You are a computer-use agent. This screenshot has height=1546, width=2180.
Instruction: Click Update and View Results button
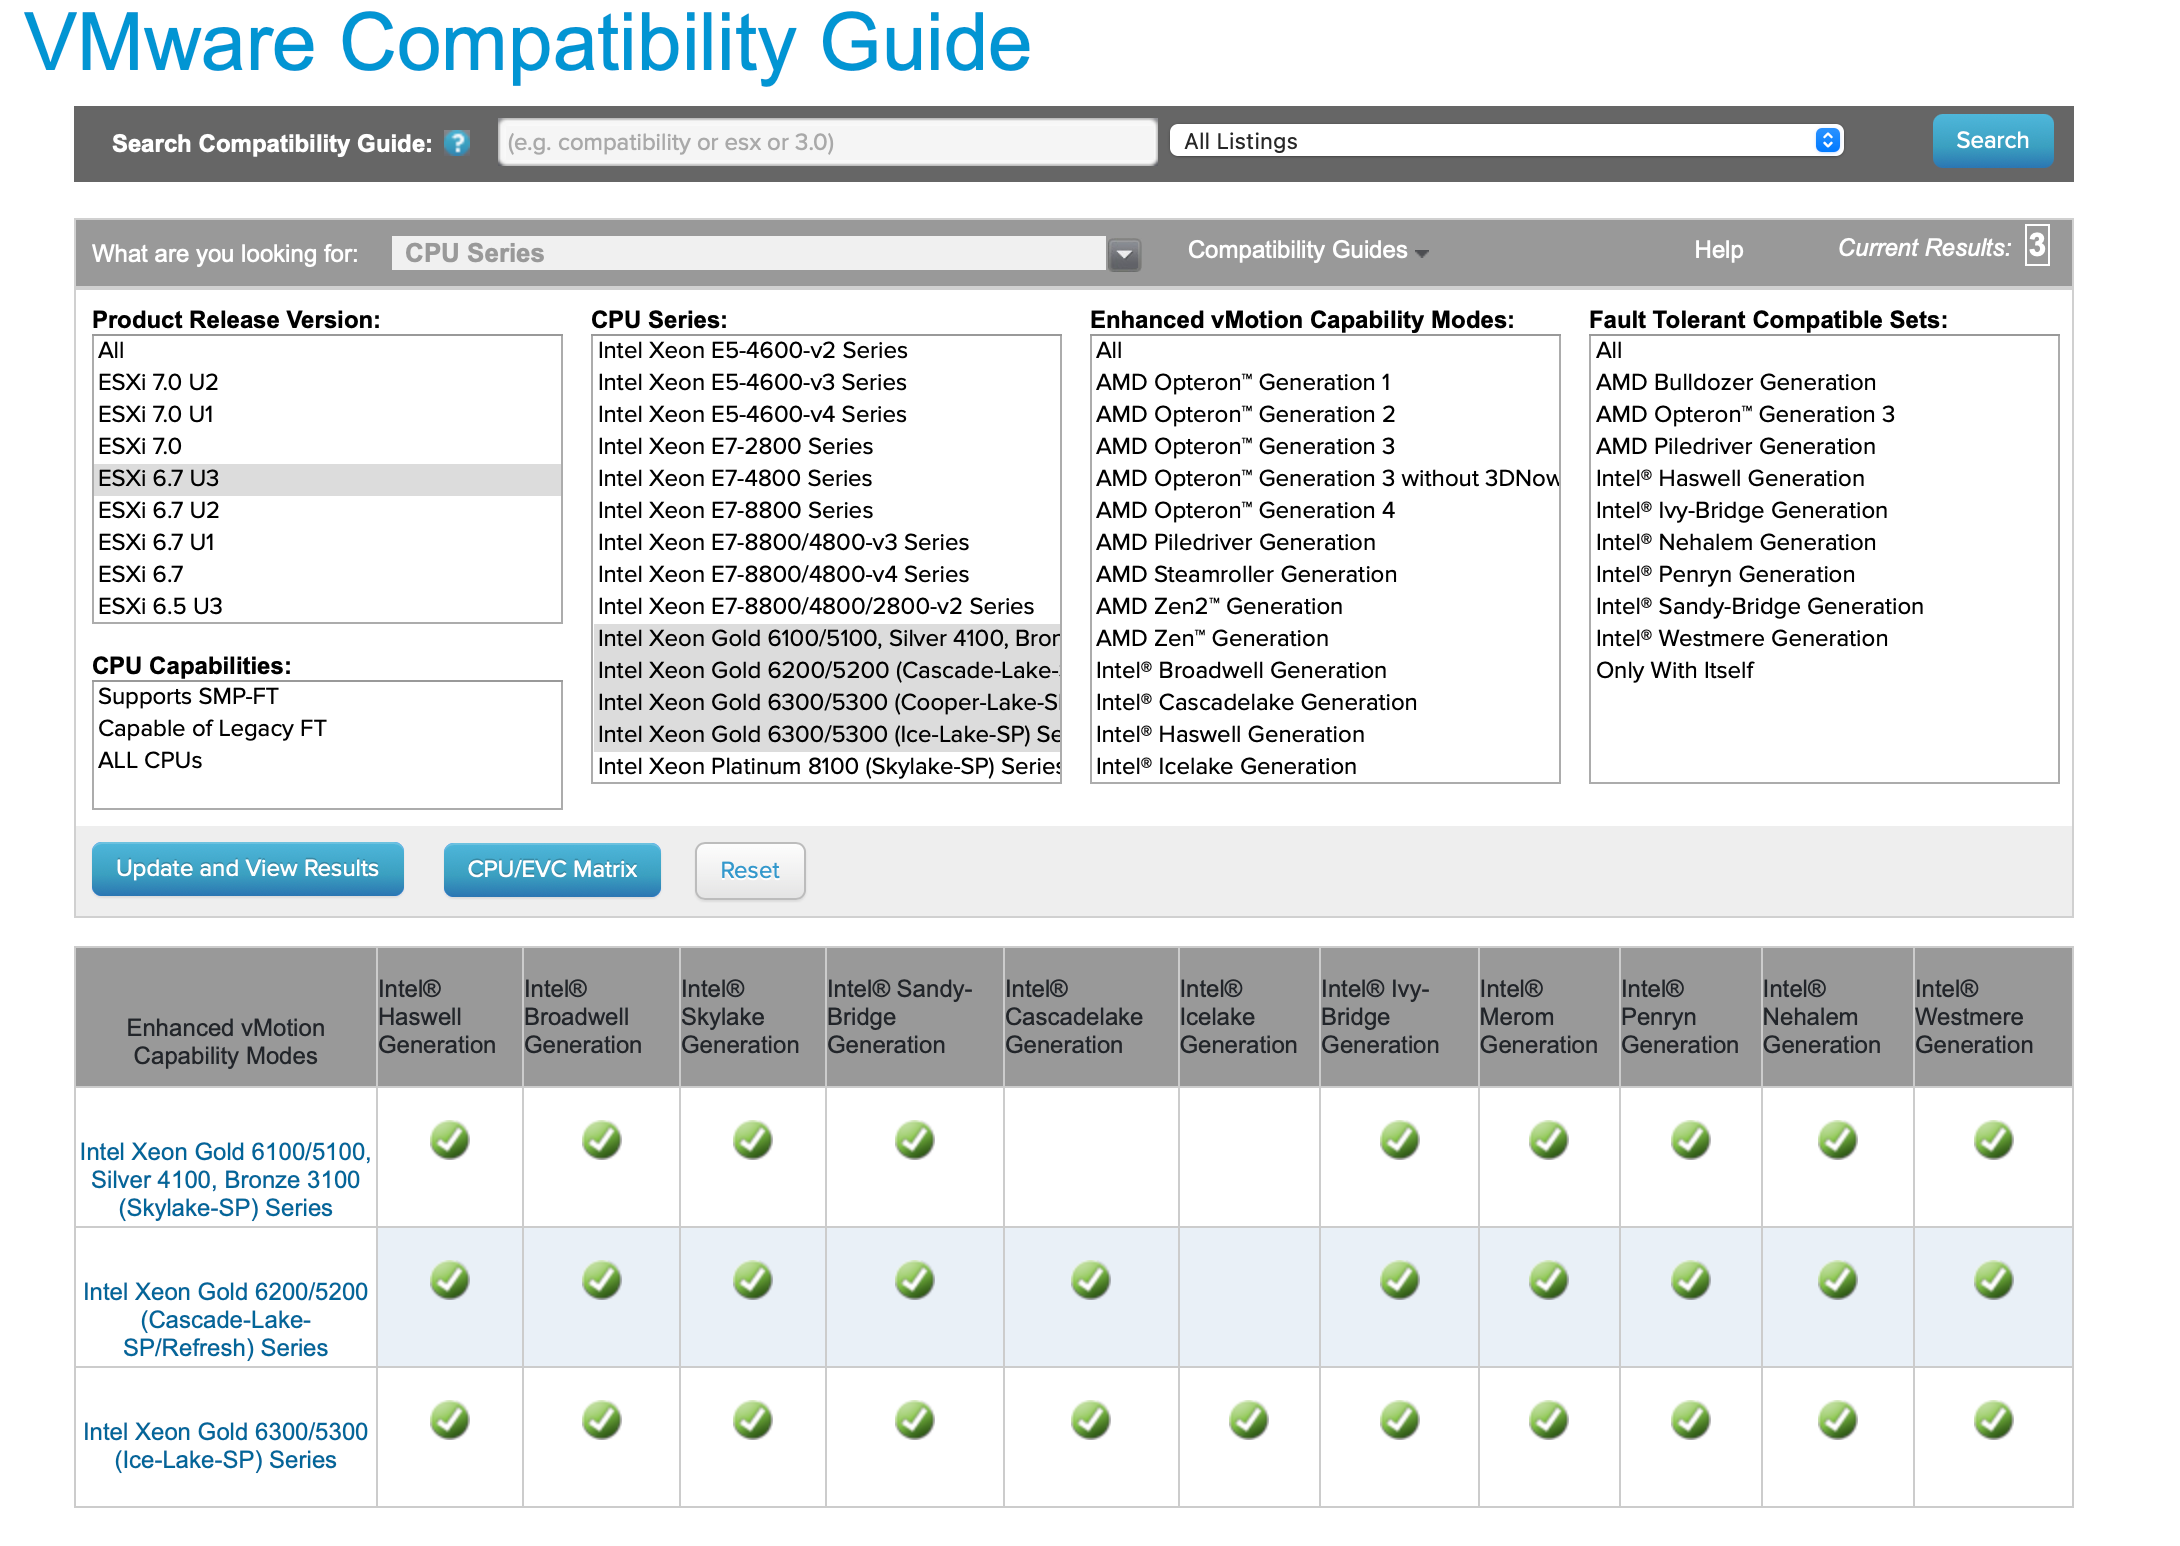(x=248, y=869)
